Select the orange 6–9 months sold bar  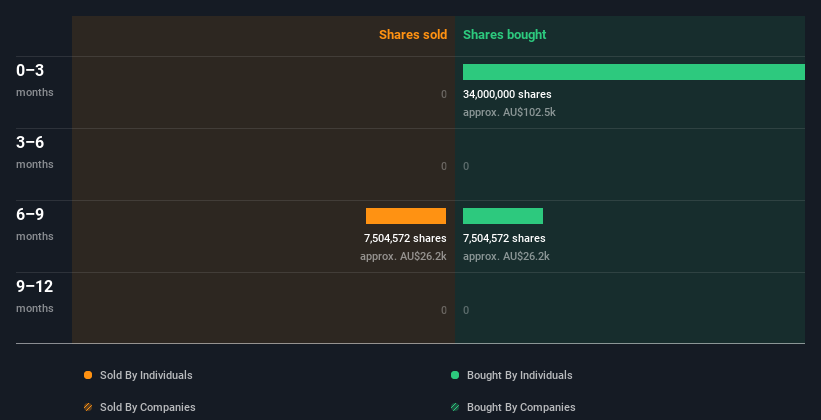click(x=406, y=216)
